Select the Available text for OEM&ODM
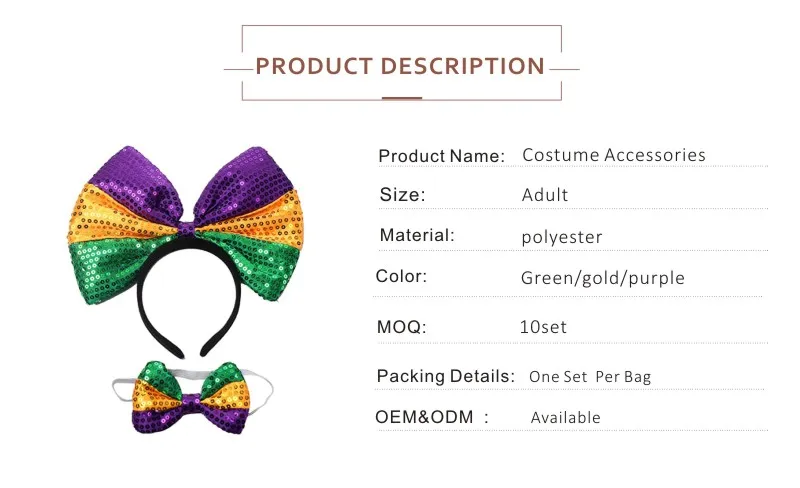800x488 pixels. (566, 417)
